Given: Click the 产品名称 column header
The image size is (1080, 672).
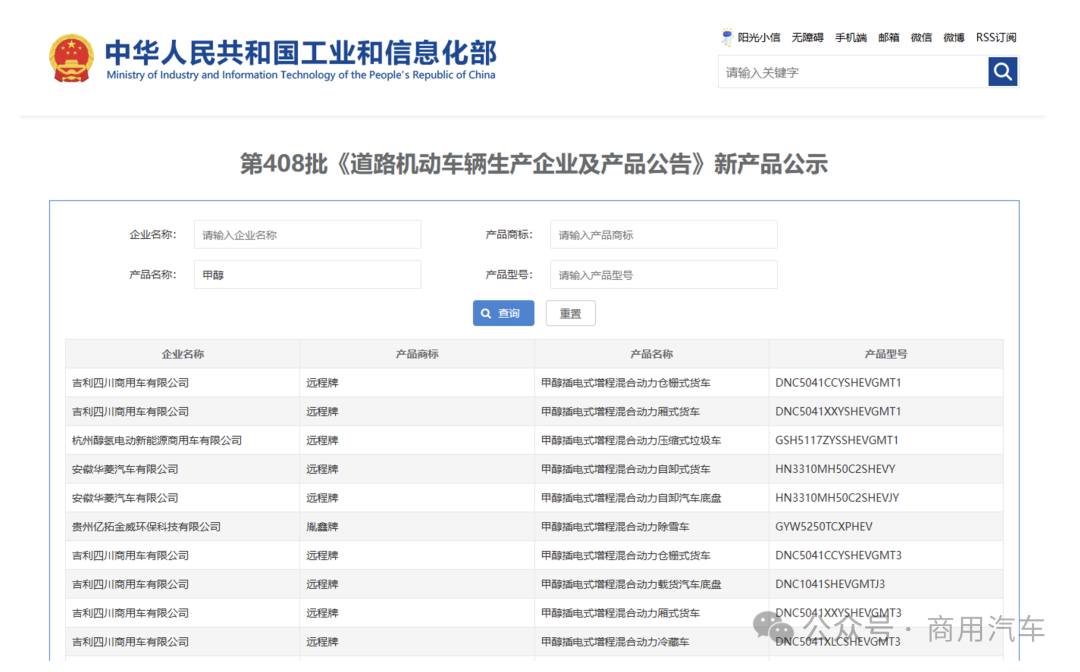Looking at the screenshot, I should click(652, 354).
